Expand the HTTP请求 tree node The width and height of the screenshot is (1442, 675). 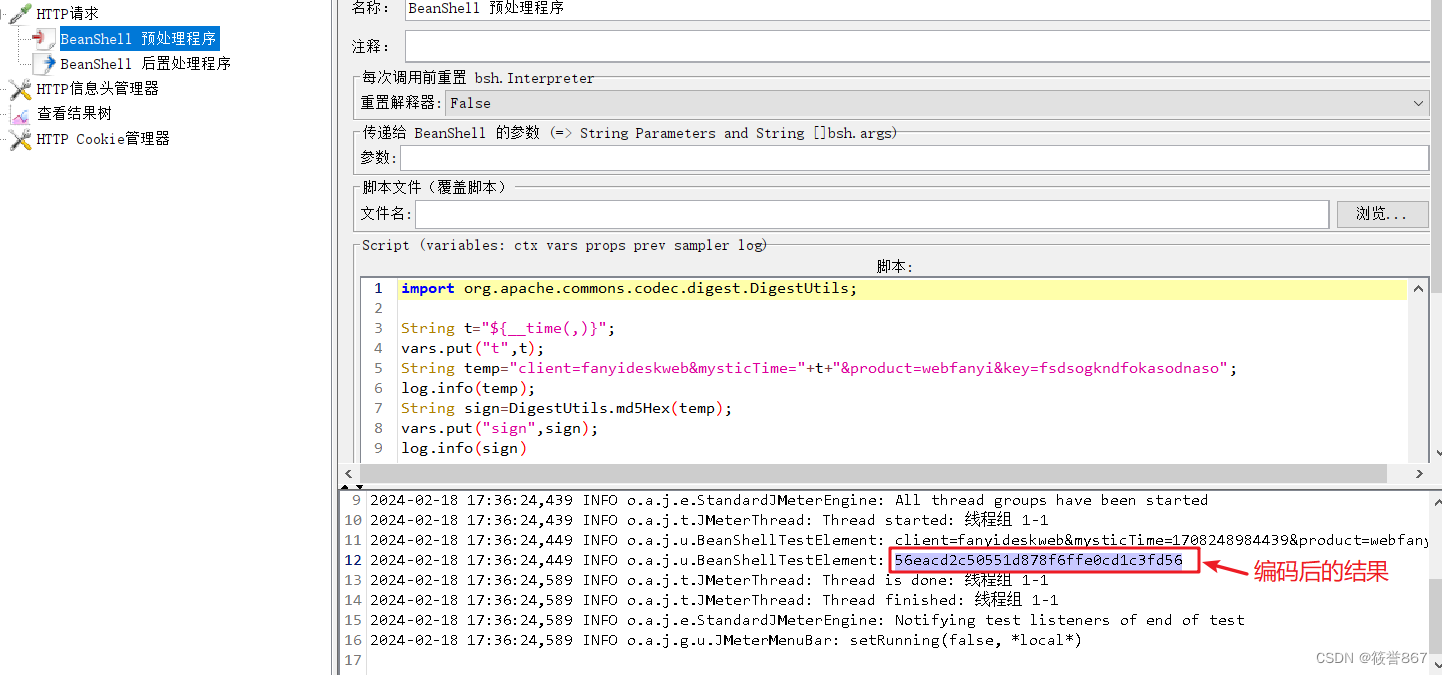coord(6,13)
